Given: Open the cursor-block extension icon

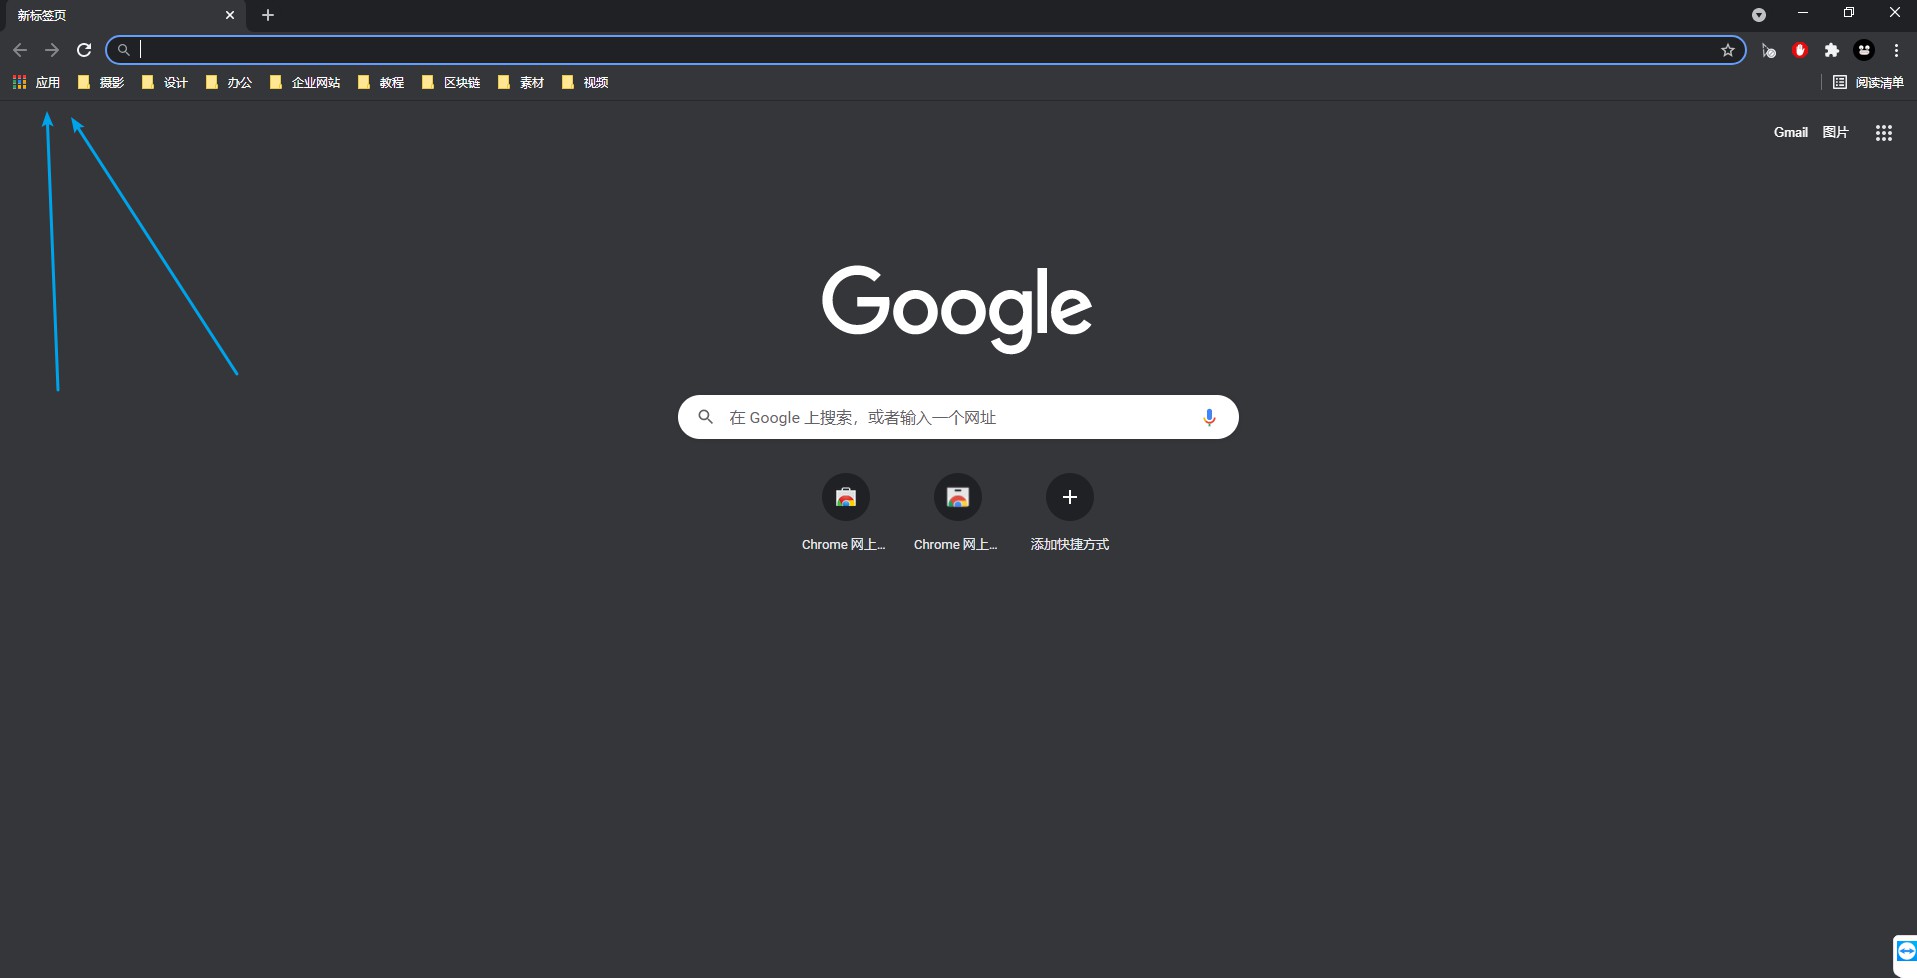Looking at the screenshot, I should coord(1768,50).
